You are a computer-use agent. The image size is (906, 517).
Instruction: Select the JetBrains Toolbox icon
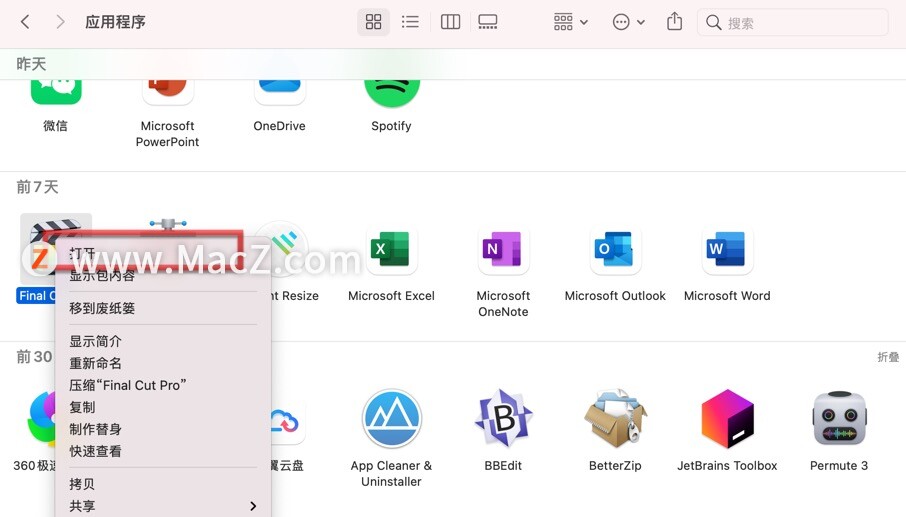pyautogui.click(x=727, y=419)
